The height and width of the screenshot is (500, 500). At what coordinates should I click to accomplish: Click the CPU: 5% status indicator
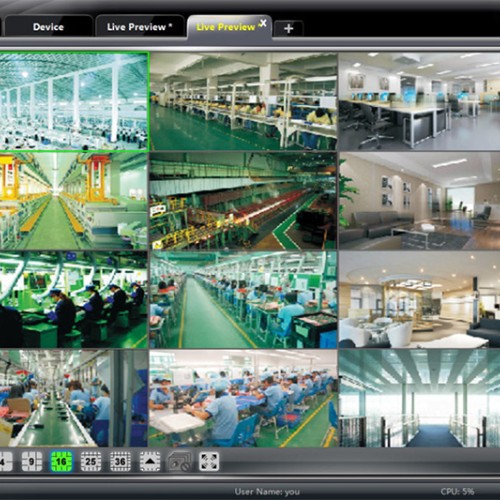pyautogui.click(x=457, y=491)
